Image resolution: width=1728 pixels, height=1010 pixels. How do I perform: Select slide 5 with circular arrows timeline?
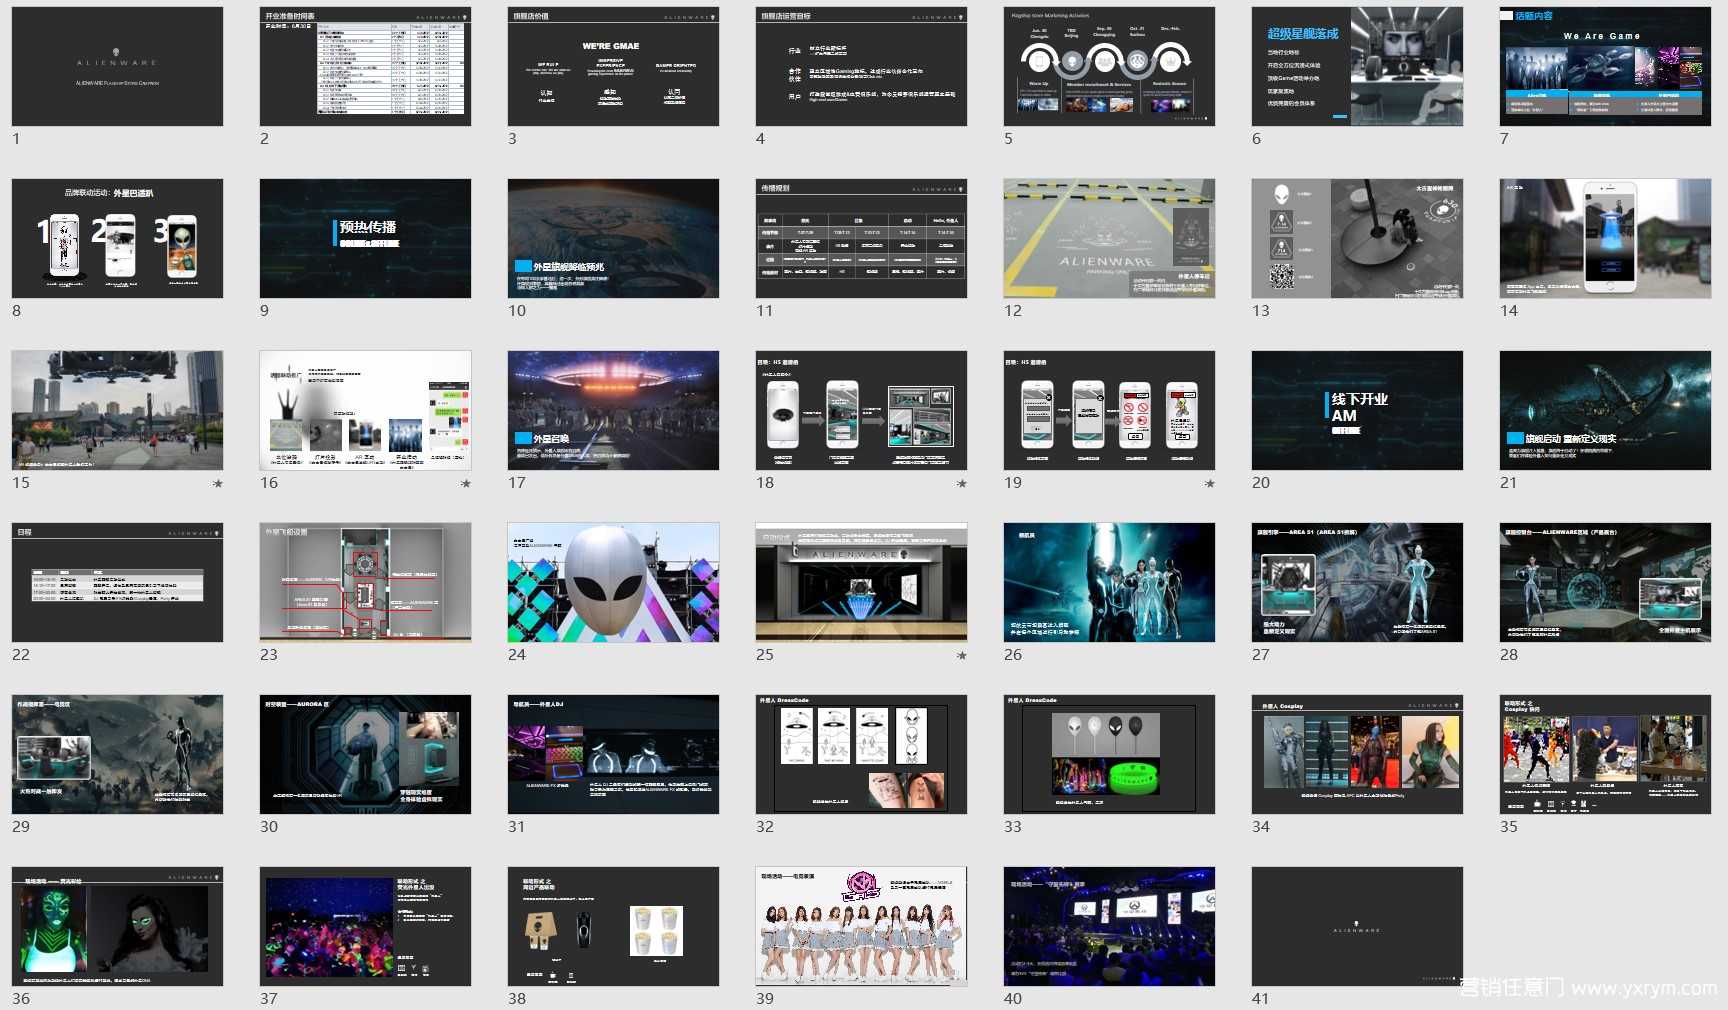click(1109, 66)
